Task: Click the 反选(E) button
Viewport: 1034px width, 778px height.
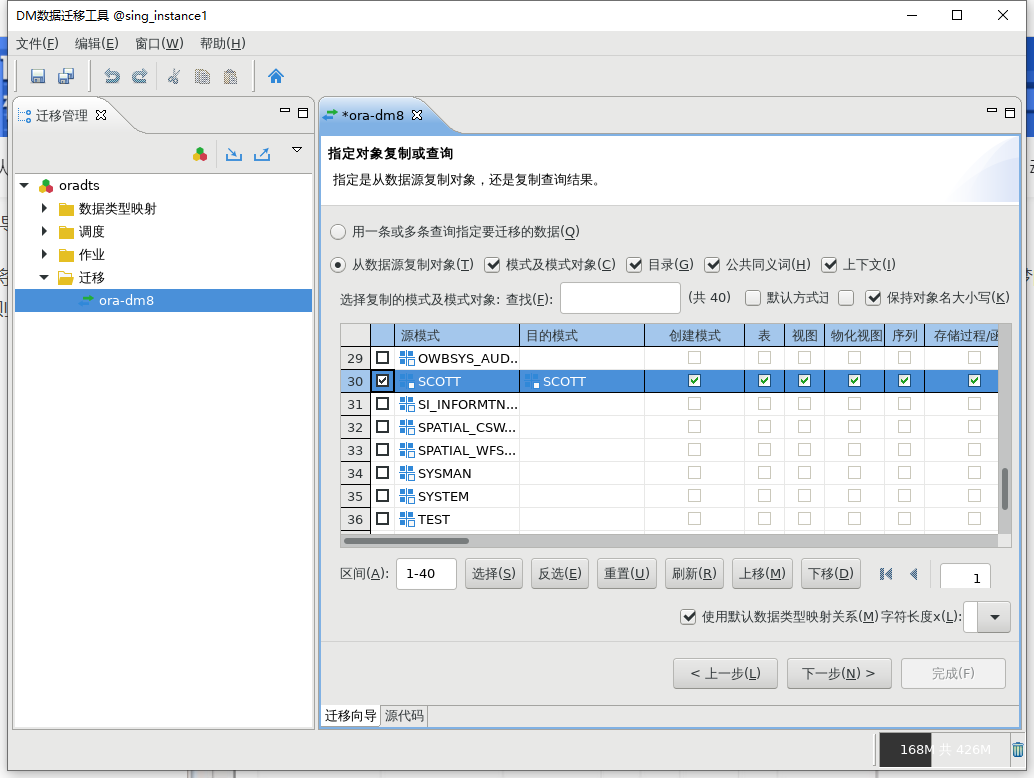Action: coord(560,573)
